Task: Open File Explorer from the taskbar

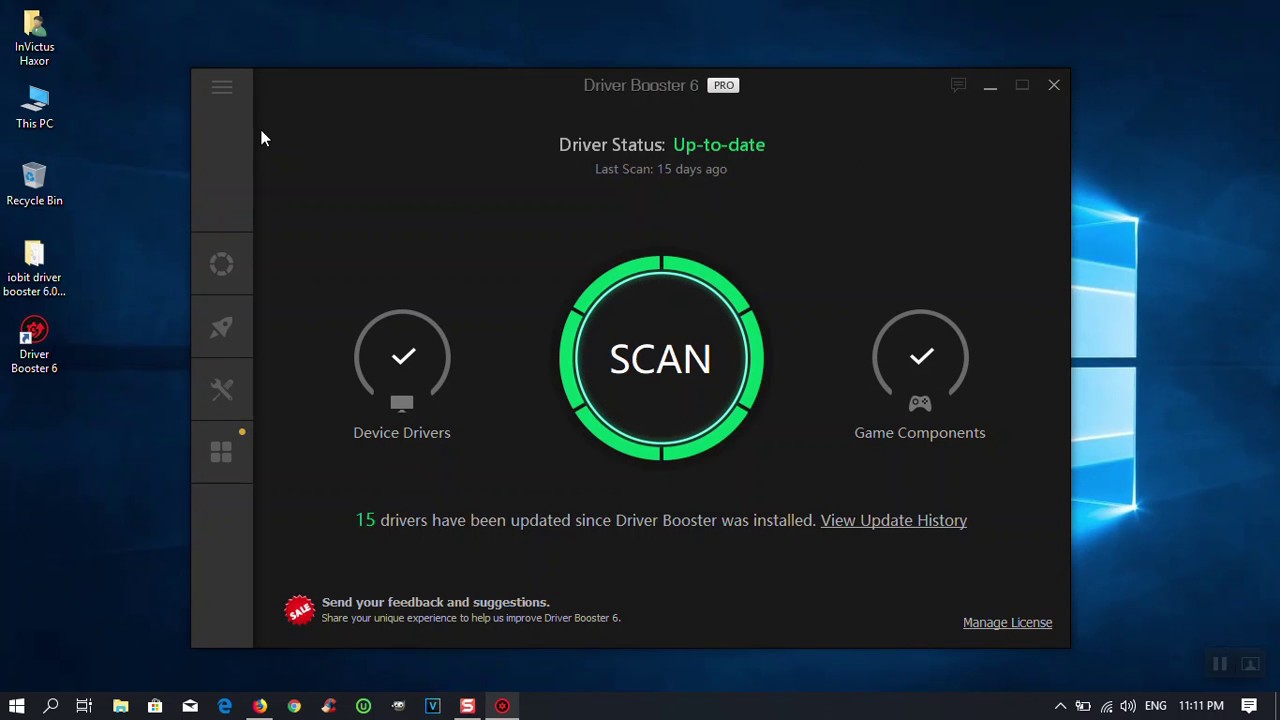Action: [120, 706]
